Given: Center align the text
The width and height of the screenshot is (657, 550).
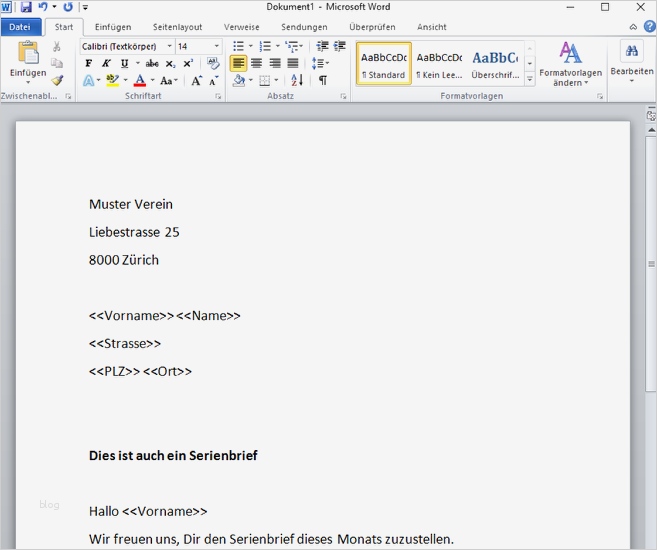Looking at the screenshot, I should (256, 63).
